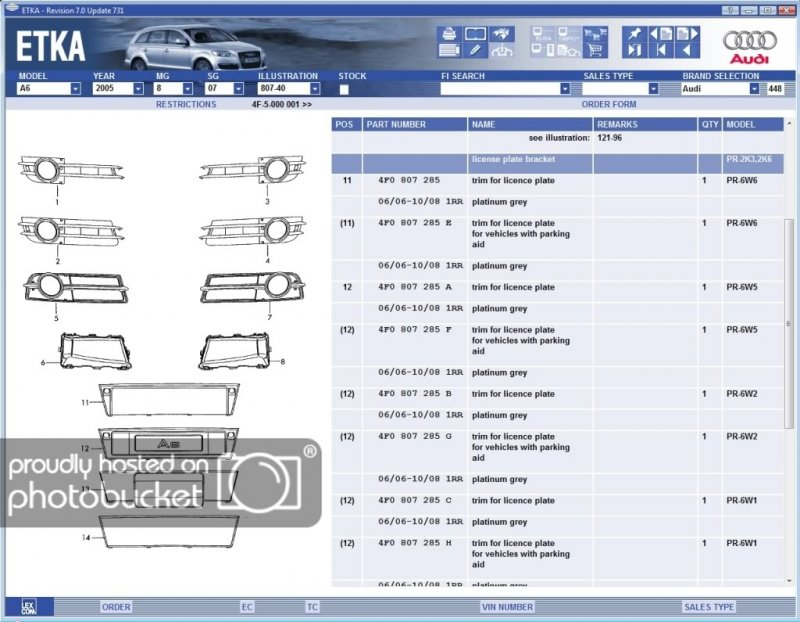
Task: Click the keyboard icon in toolbar
Action: pos(448,50)
